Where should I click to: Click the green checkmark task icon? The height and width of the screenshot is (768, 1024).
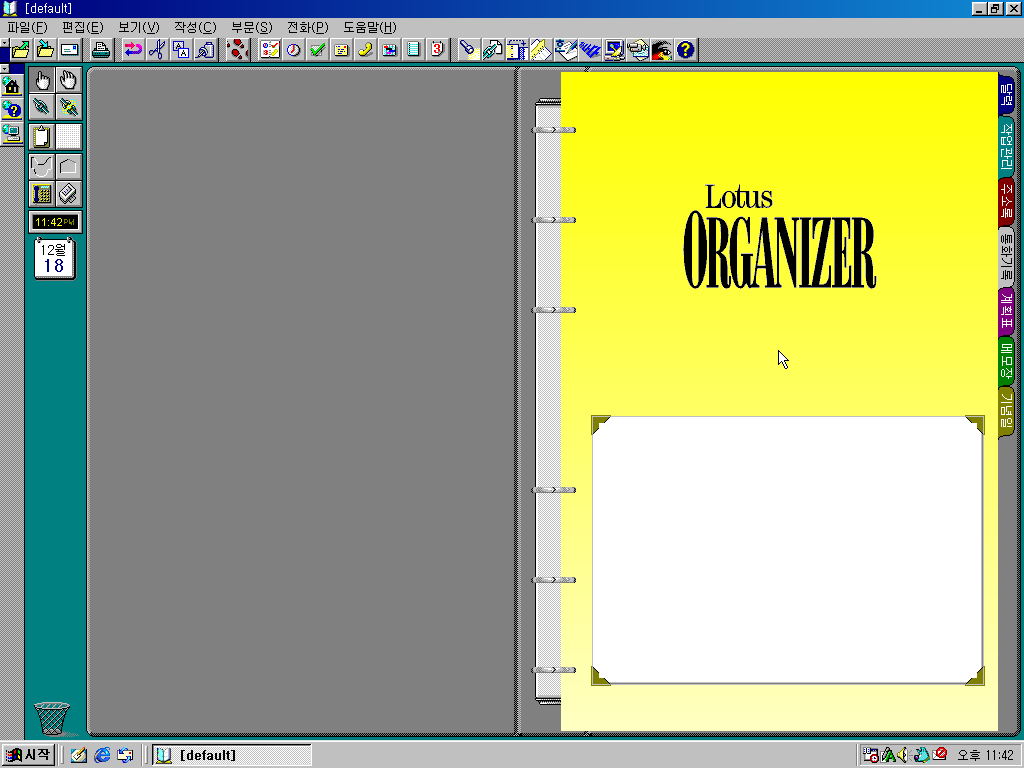[x=317, y=50]
